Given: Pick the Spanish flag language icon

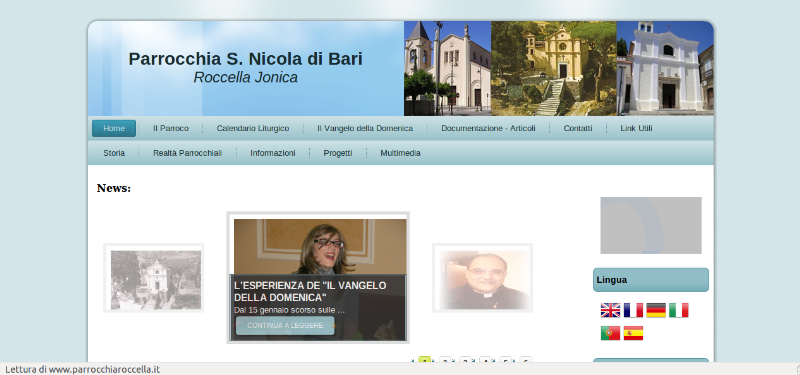Looking at the screenshot, I should pos(633,333).
